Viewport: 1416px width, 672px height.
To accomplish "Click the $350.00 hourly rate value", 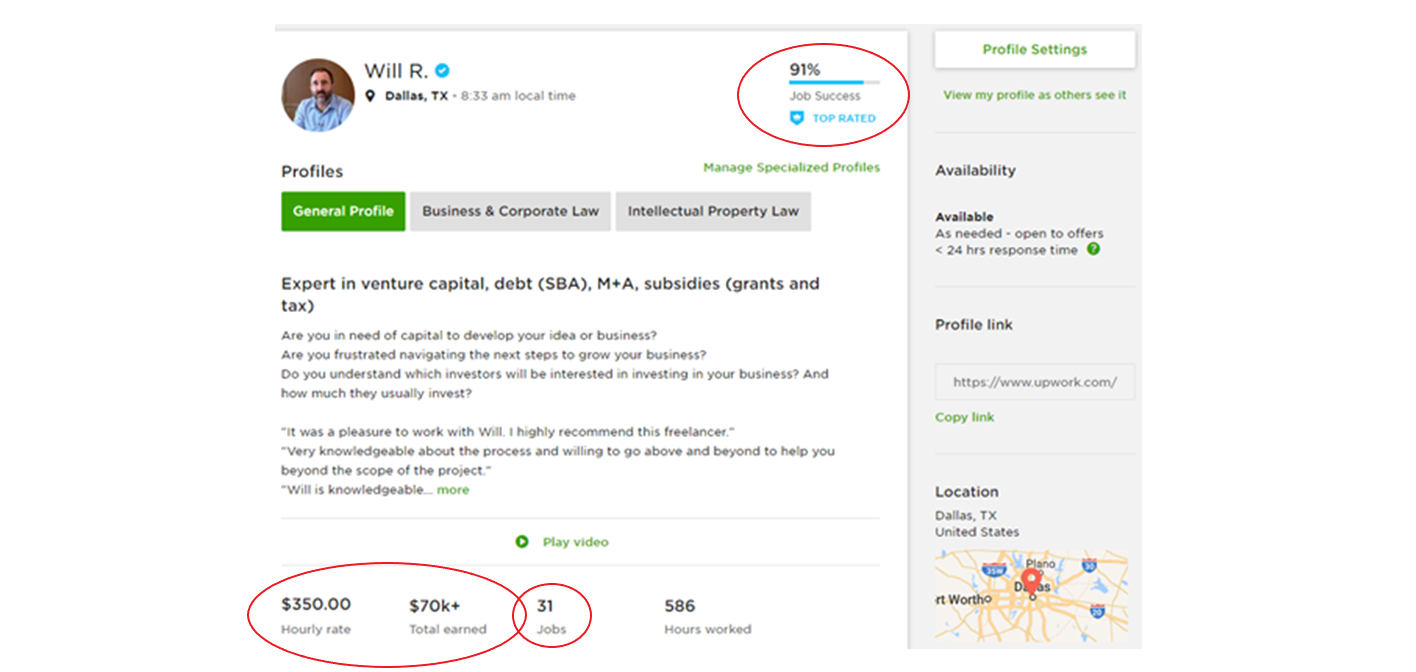I will tap(316, 604).
